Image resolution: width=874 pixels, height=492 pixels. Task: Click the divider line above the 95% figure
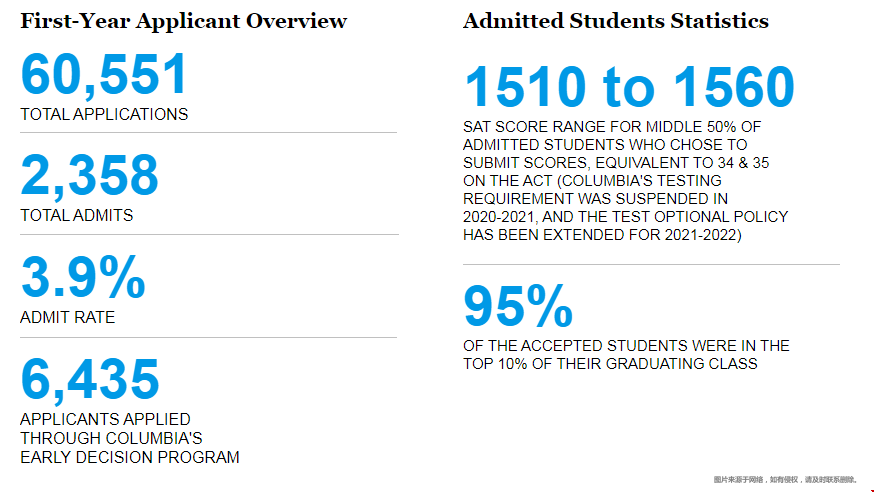[651, 264]
